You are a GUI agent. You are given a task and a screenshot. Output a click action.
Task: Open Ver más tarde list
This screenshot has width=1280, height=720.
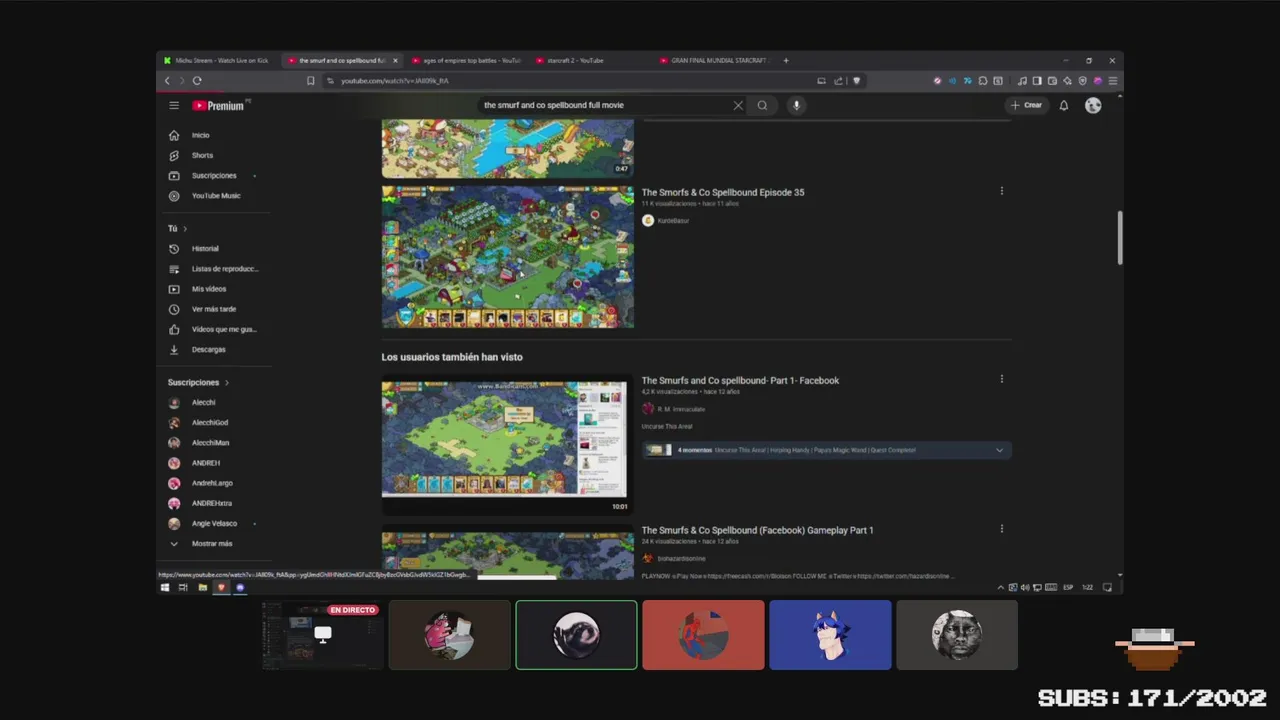coord(212,309)
